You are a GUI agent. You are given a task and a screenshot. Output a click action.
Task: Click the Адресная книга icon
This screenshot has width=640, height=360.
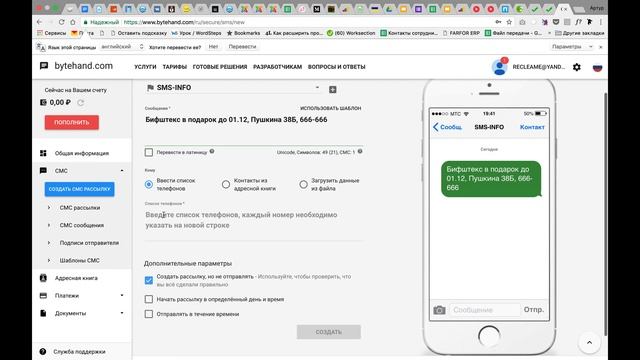[x=43, y=278]
